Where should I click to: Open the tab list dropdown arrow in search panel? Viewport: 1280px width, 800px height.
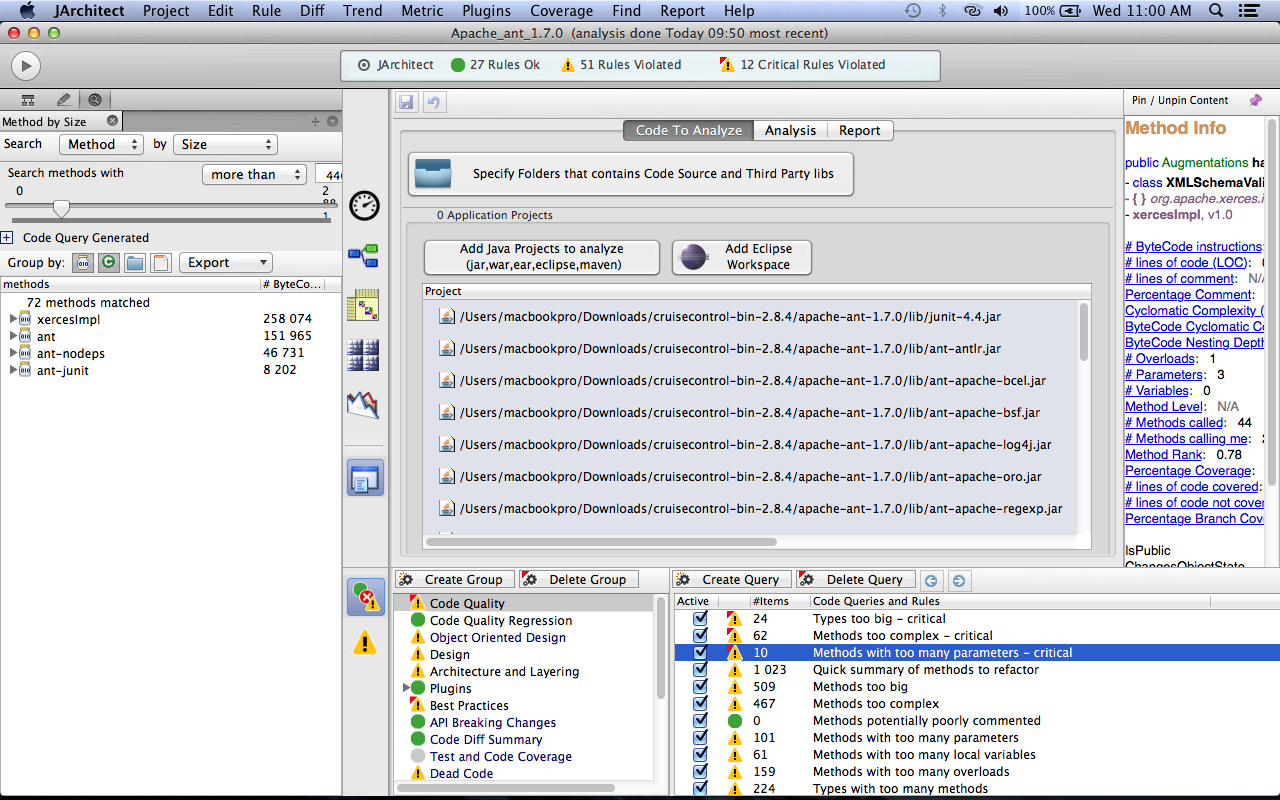[332, 122]
